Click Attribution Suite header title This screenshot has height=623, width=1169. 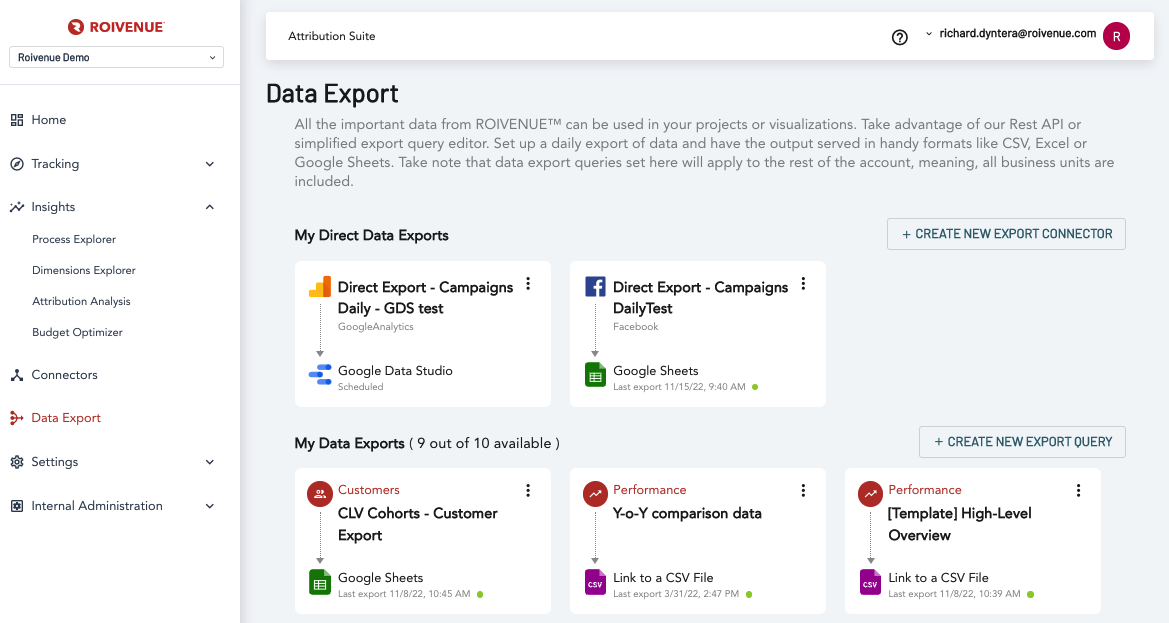tap(332, 37)
